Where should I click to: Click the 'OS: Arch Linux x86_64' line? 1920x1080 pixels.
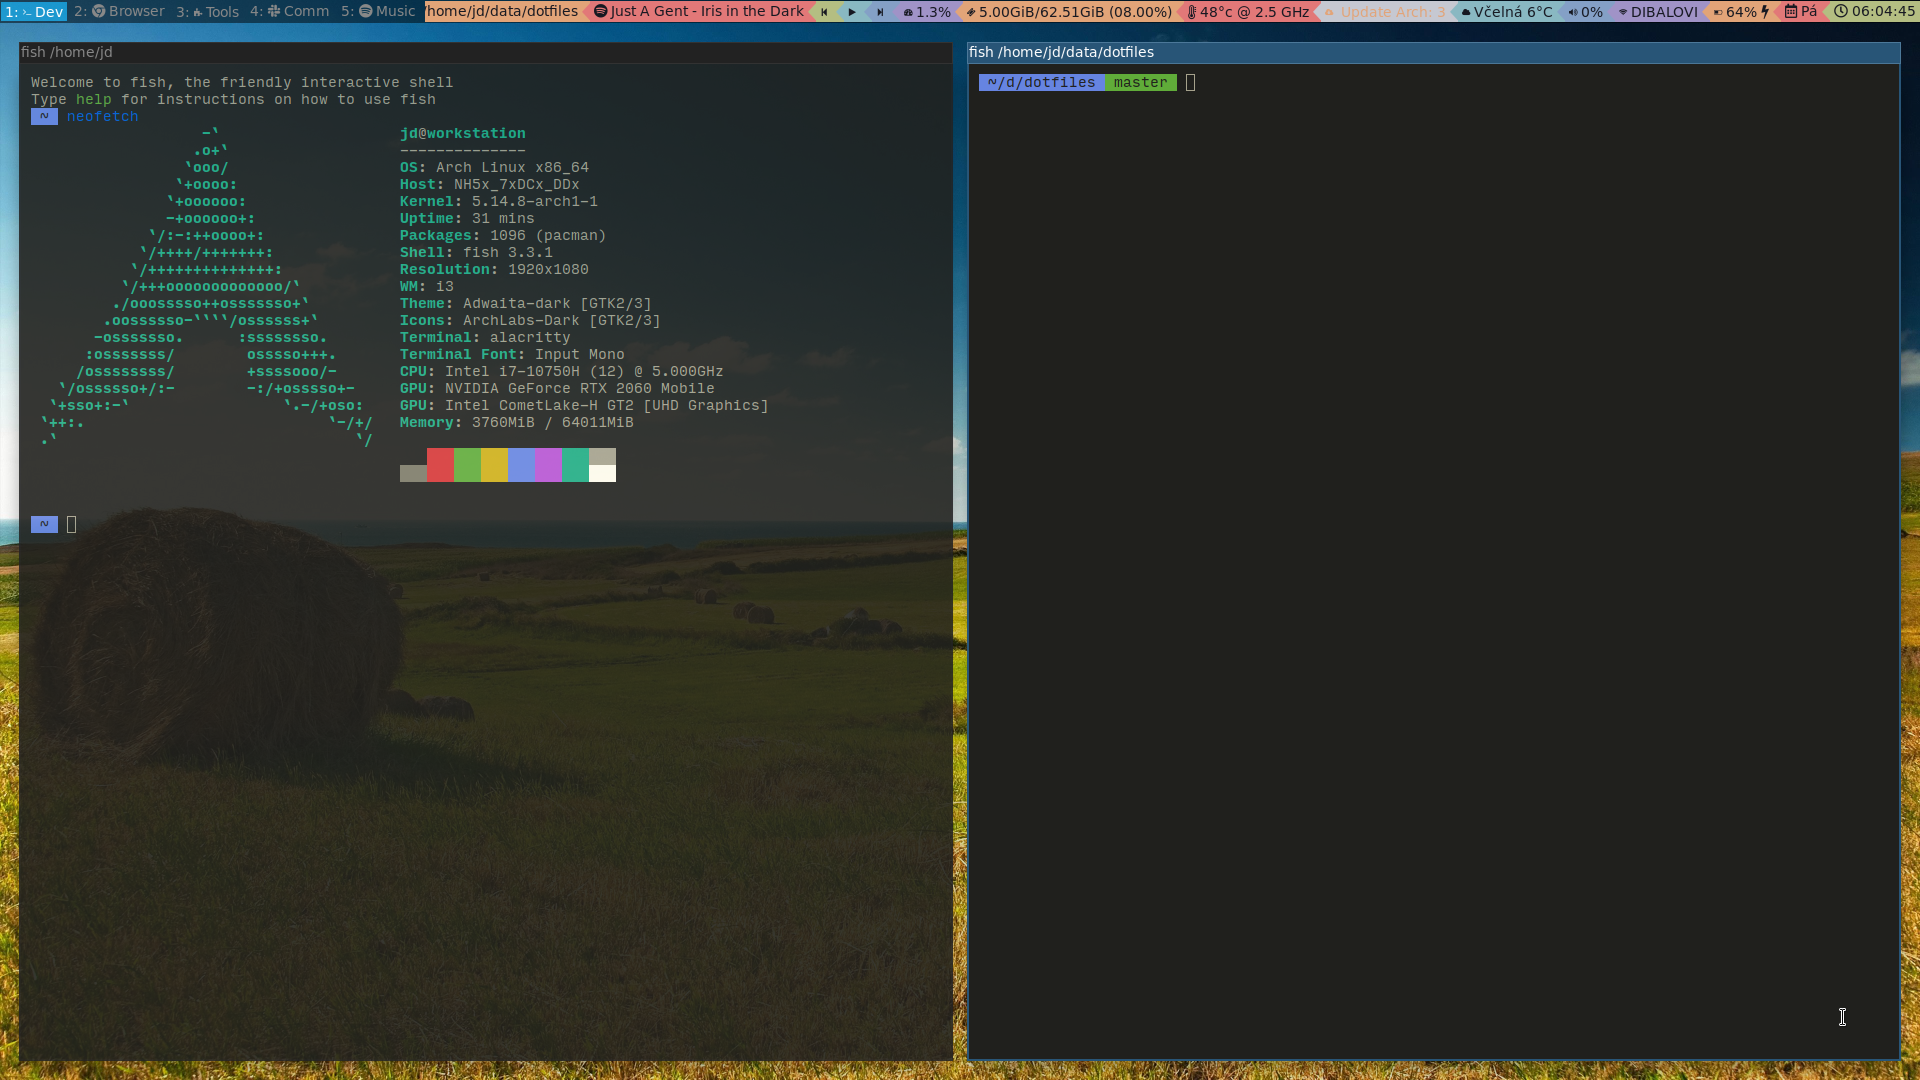click(x=494, y=168)
